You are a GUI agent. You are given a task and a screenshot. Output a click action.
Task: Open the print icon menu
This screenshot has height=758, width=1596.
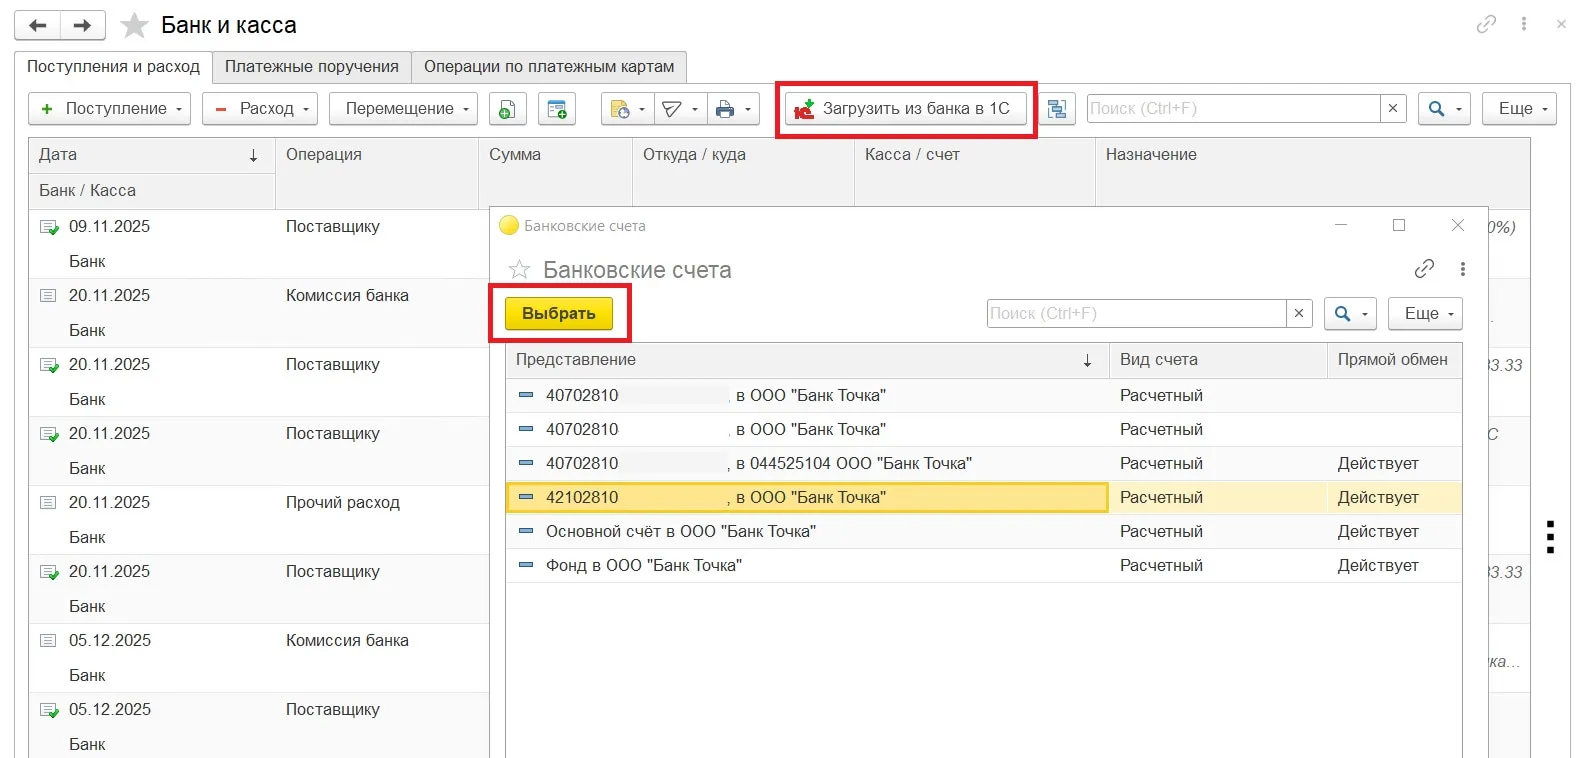tap(733, 109)
